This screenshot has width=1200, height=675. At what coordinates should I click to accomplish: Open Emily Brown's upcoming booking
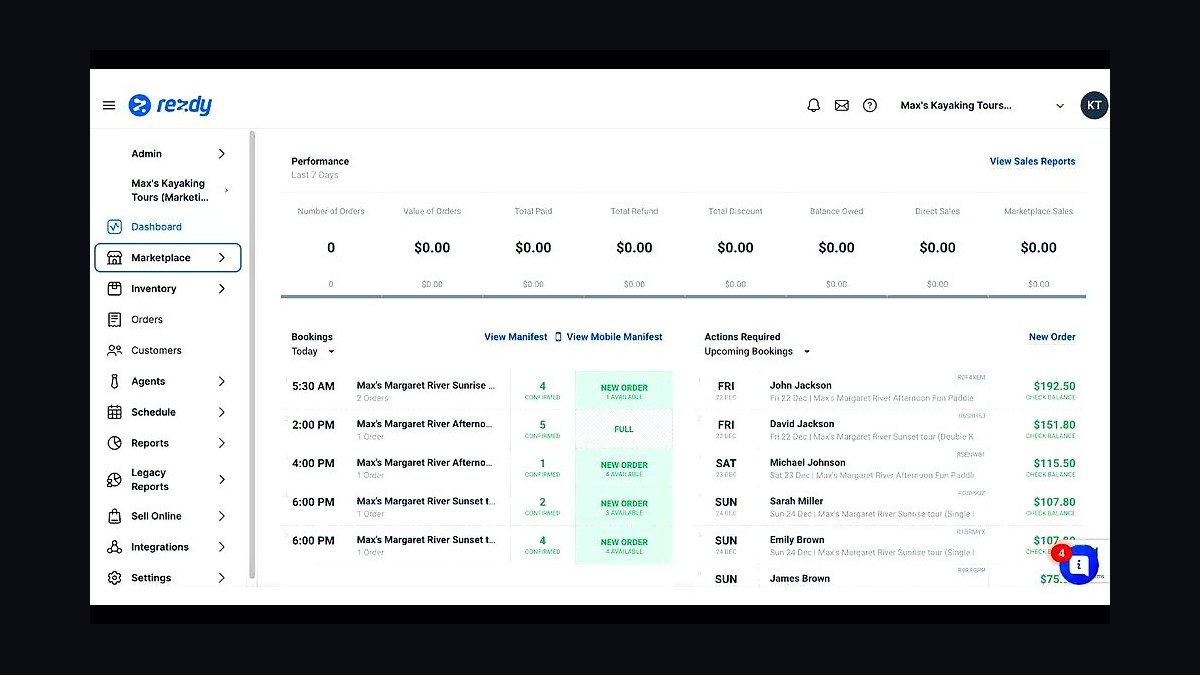797,540
